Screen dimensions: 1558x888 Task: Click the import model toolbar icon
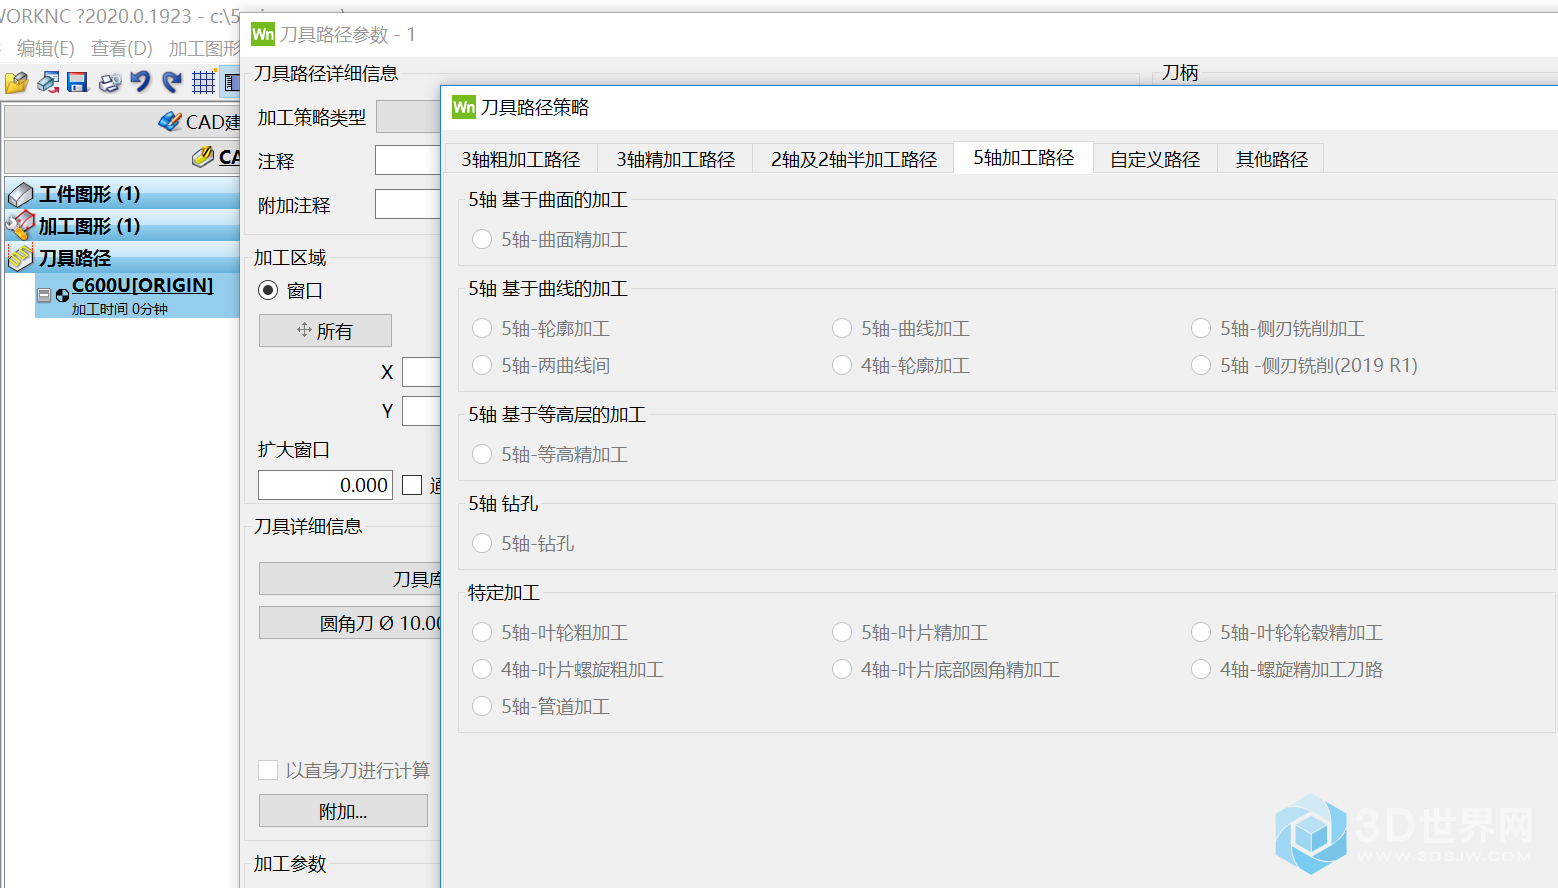coord(47,82)
